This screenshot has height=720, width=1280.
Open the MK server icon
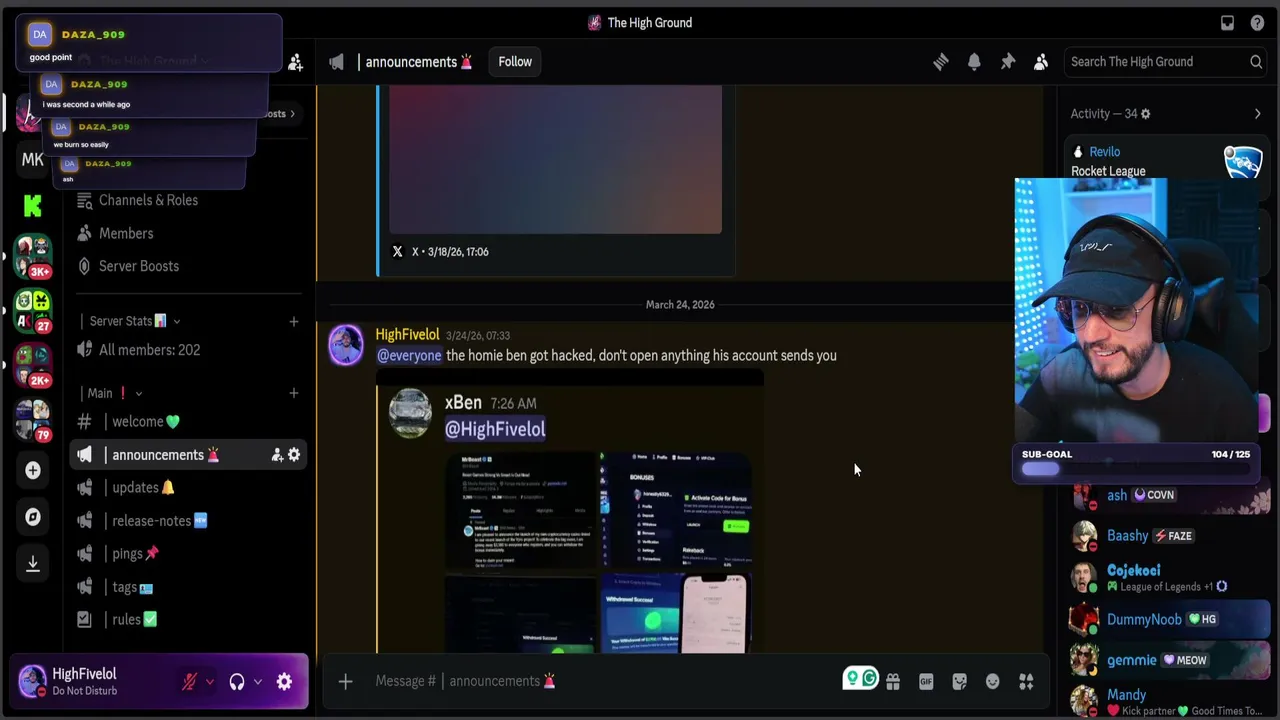[32, 159]
